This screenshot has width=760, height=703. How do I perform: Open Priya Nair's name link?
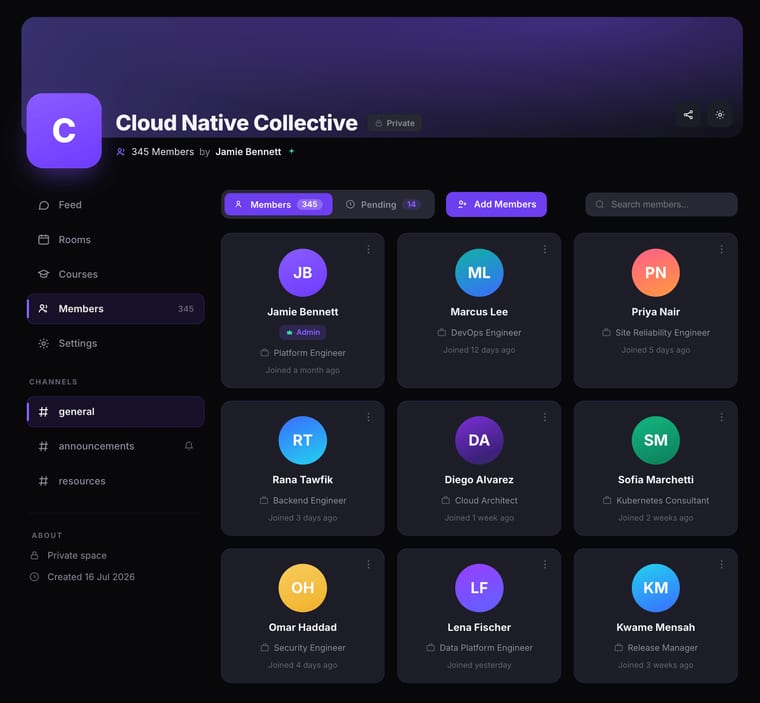655,312
